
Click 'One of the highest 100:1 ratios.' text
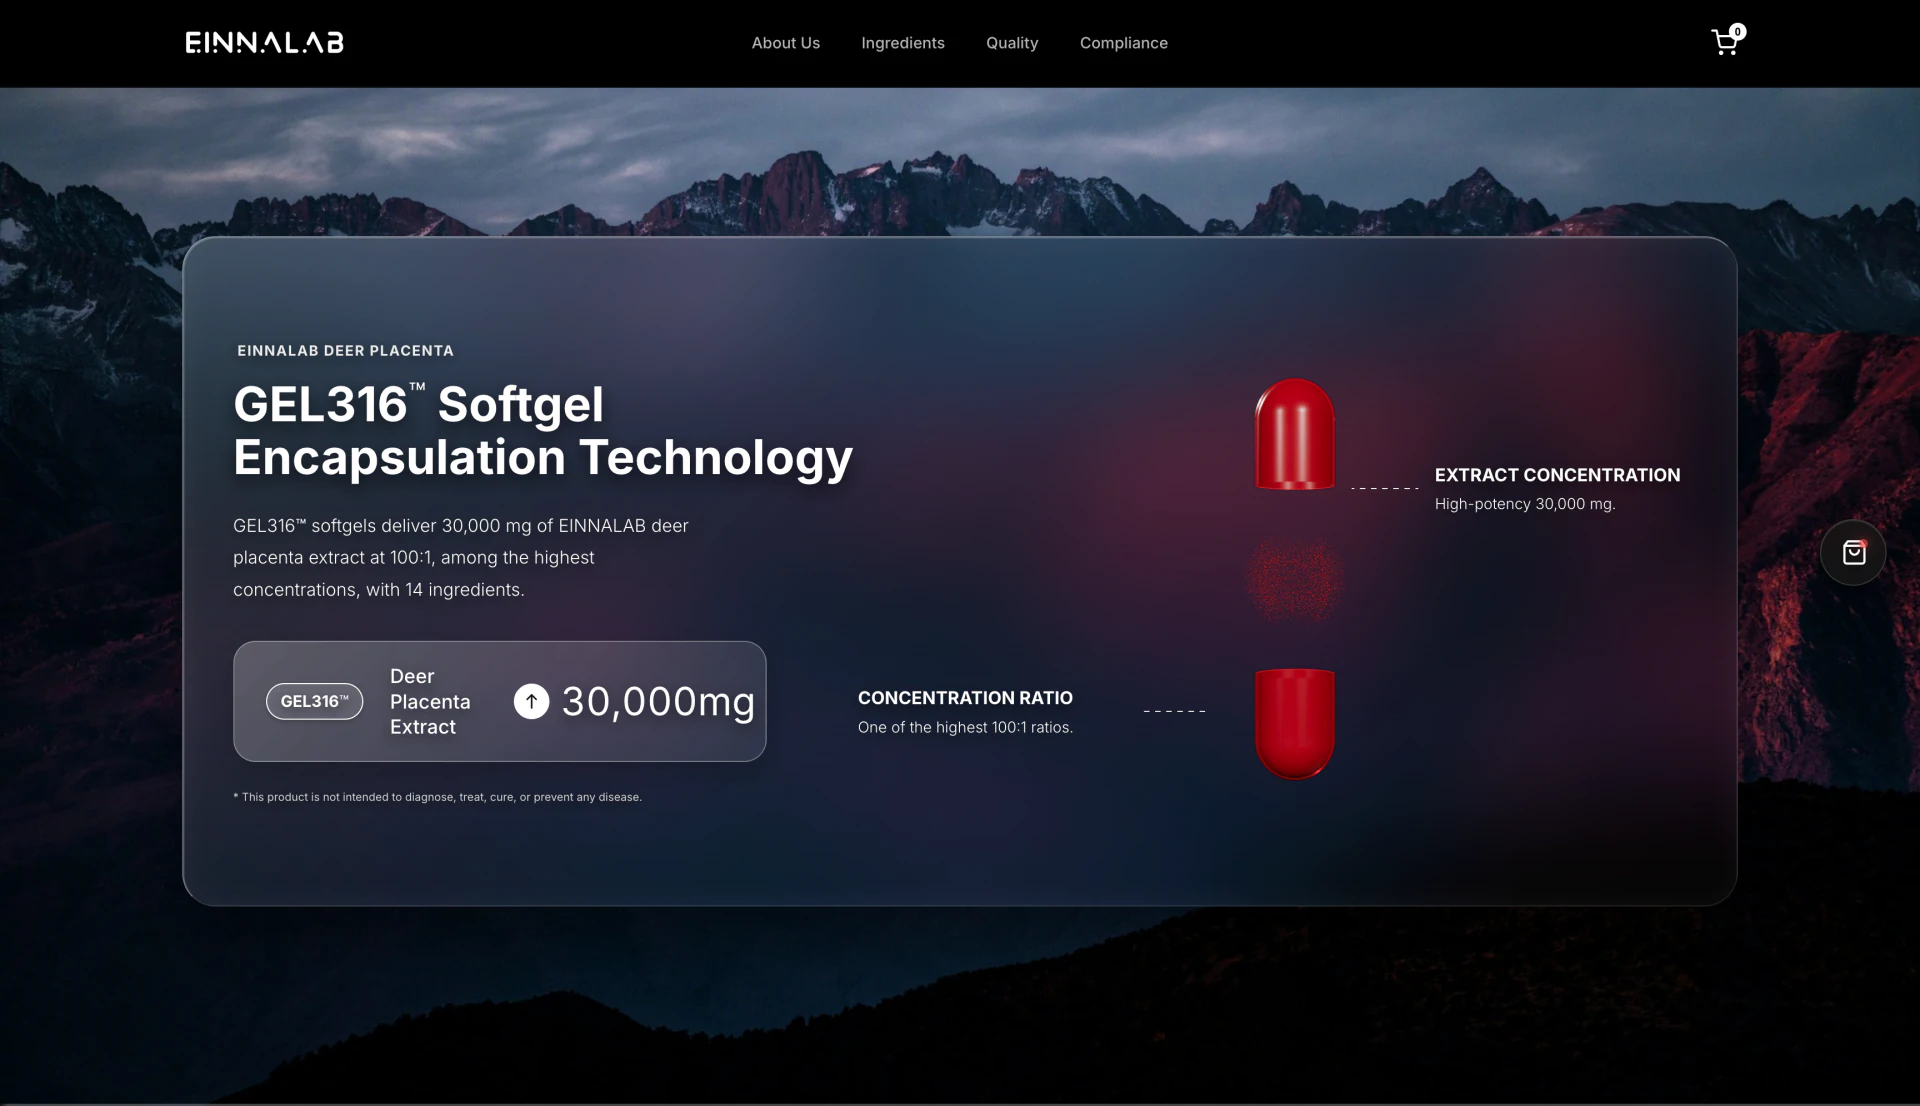(965, 727)
